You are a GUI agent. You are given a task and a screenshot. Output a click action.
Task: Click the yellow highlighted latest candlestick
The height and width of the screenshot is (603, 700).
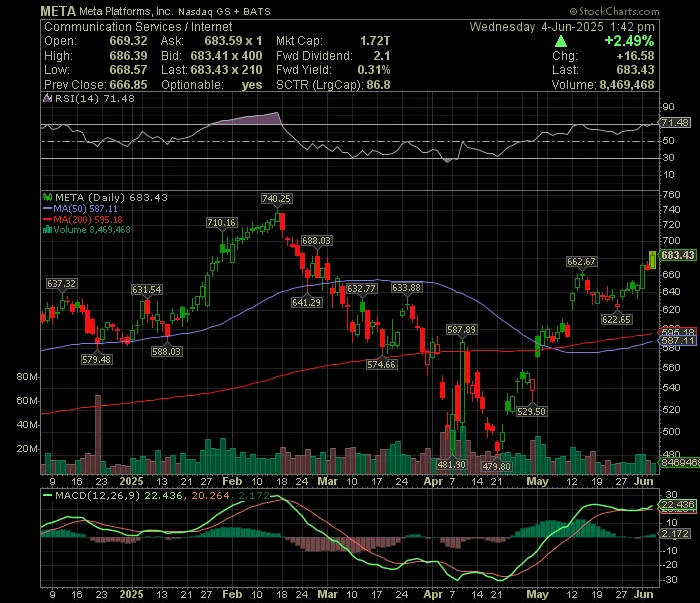[653, 260]
